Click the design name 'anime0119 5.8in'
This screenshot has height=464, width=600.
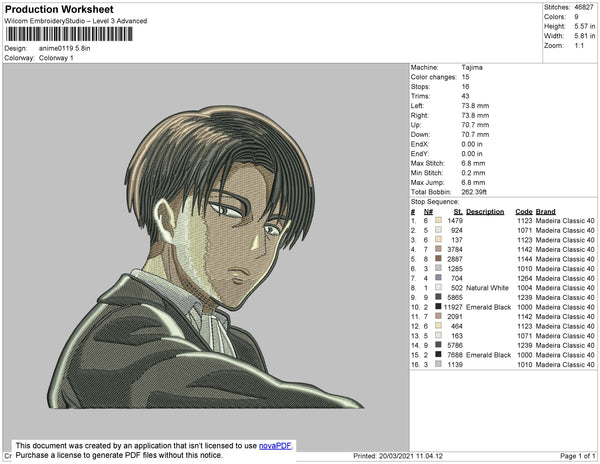point(65,48)
